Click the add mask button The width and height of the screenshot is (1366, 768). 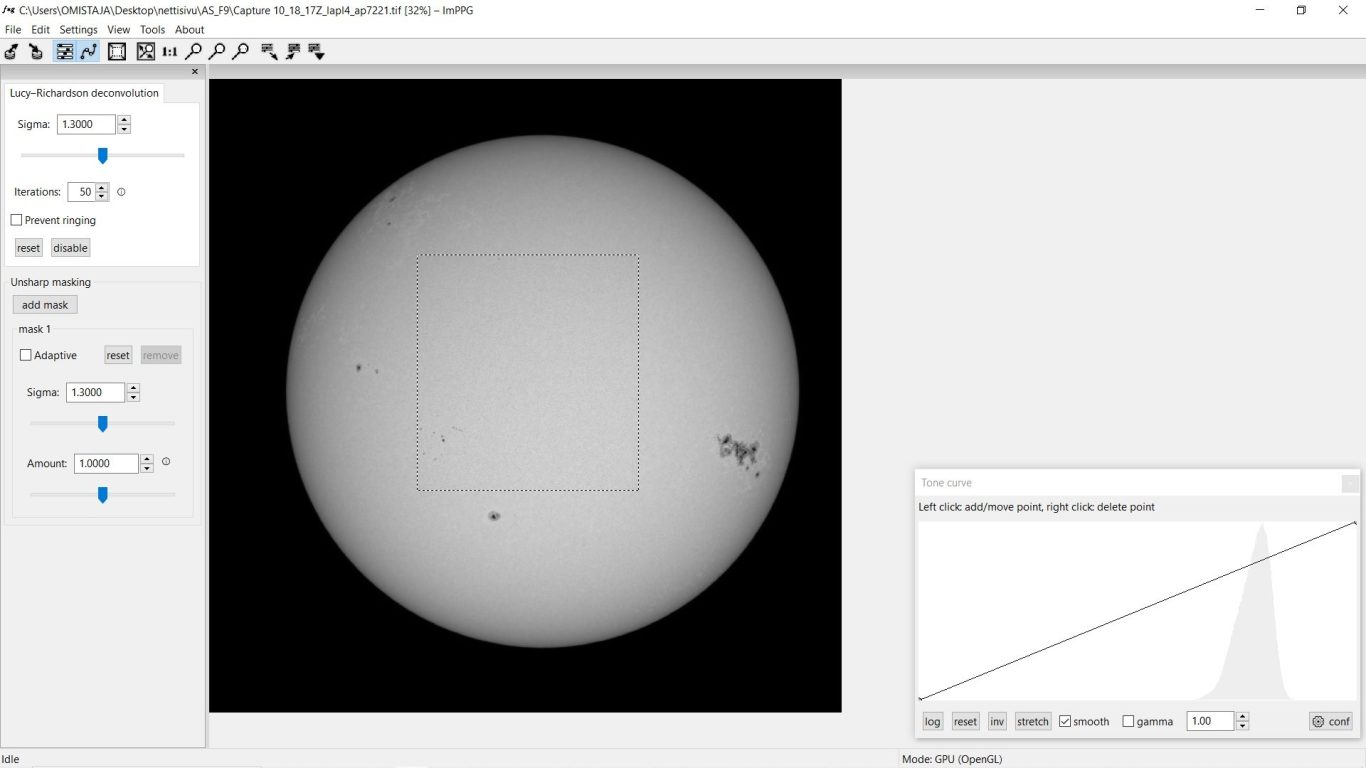tap(45, 305)
